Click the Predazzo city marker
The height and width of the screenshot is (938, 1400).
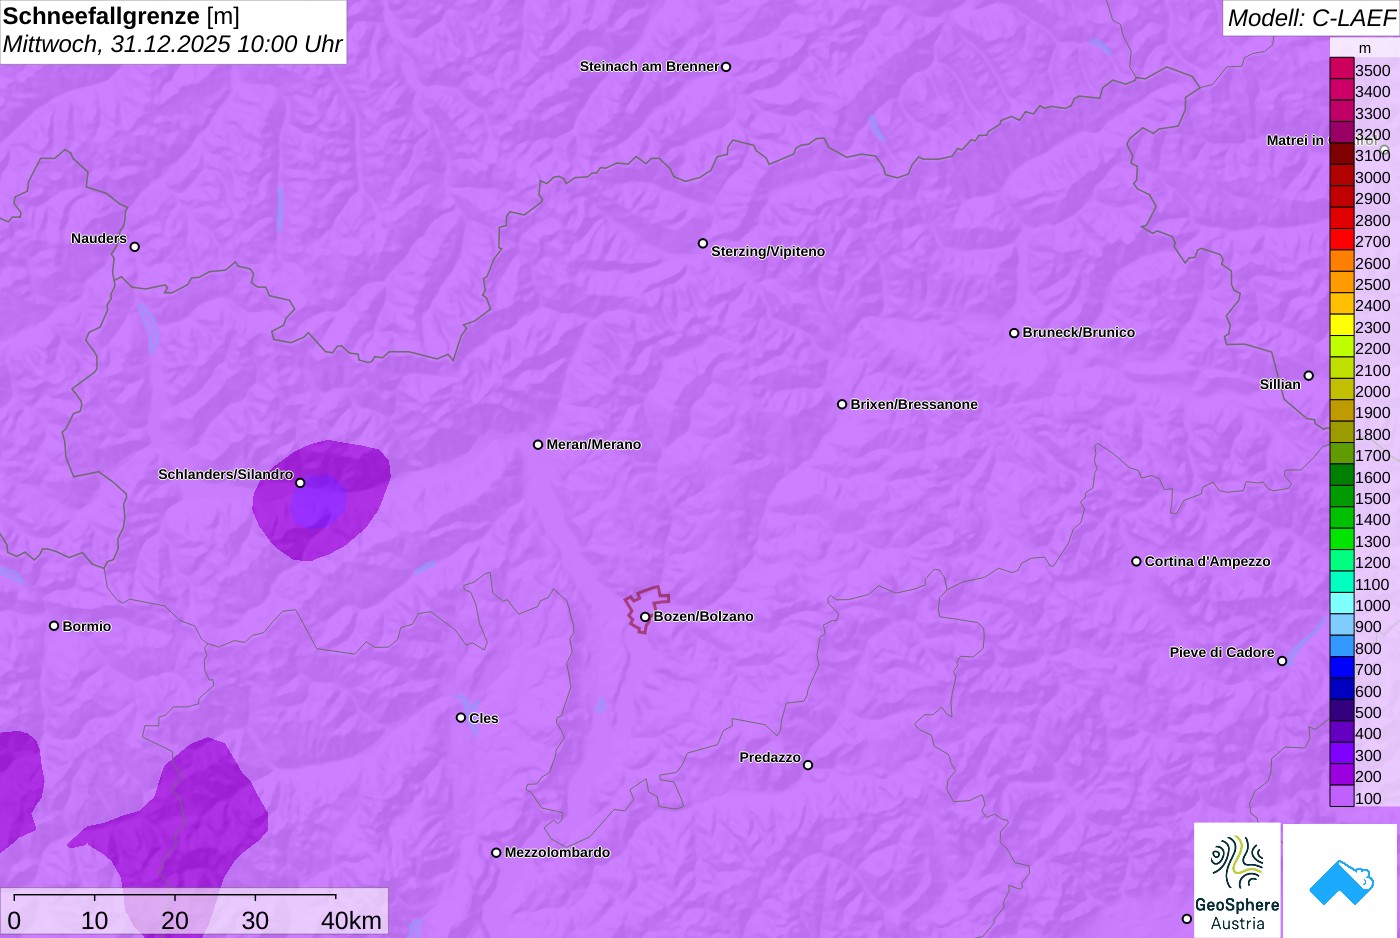808,765
